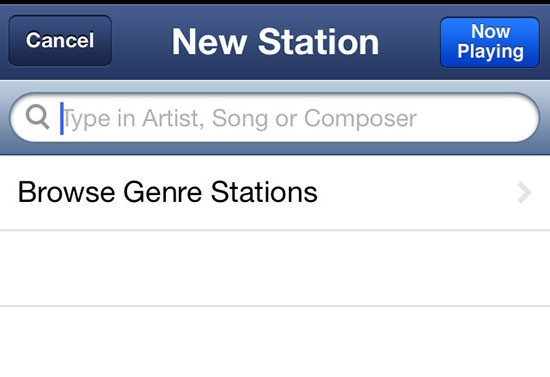Click the blank area below second divider
This screenshot has width=550, height=377.
275,342
